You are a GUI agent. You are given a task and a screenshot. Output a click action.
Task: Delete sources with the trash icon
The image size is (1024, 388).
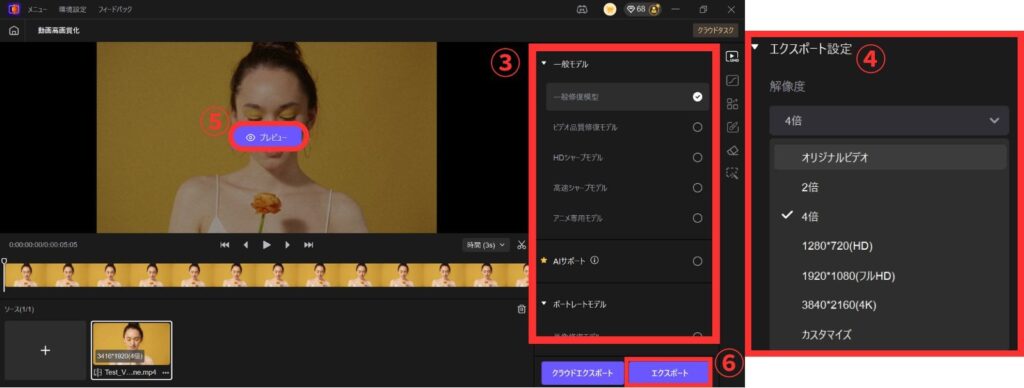click(x=521, y=310)
